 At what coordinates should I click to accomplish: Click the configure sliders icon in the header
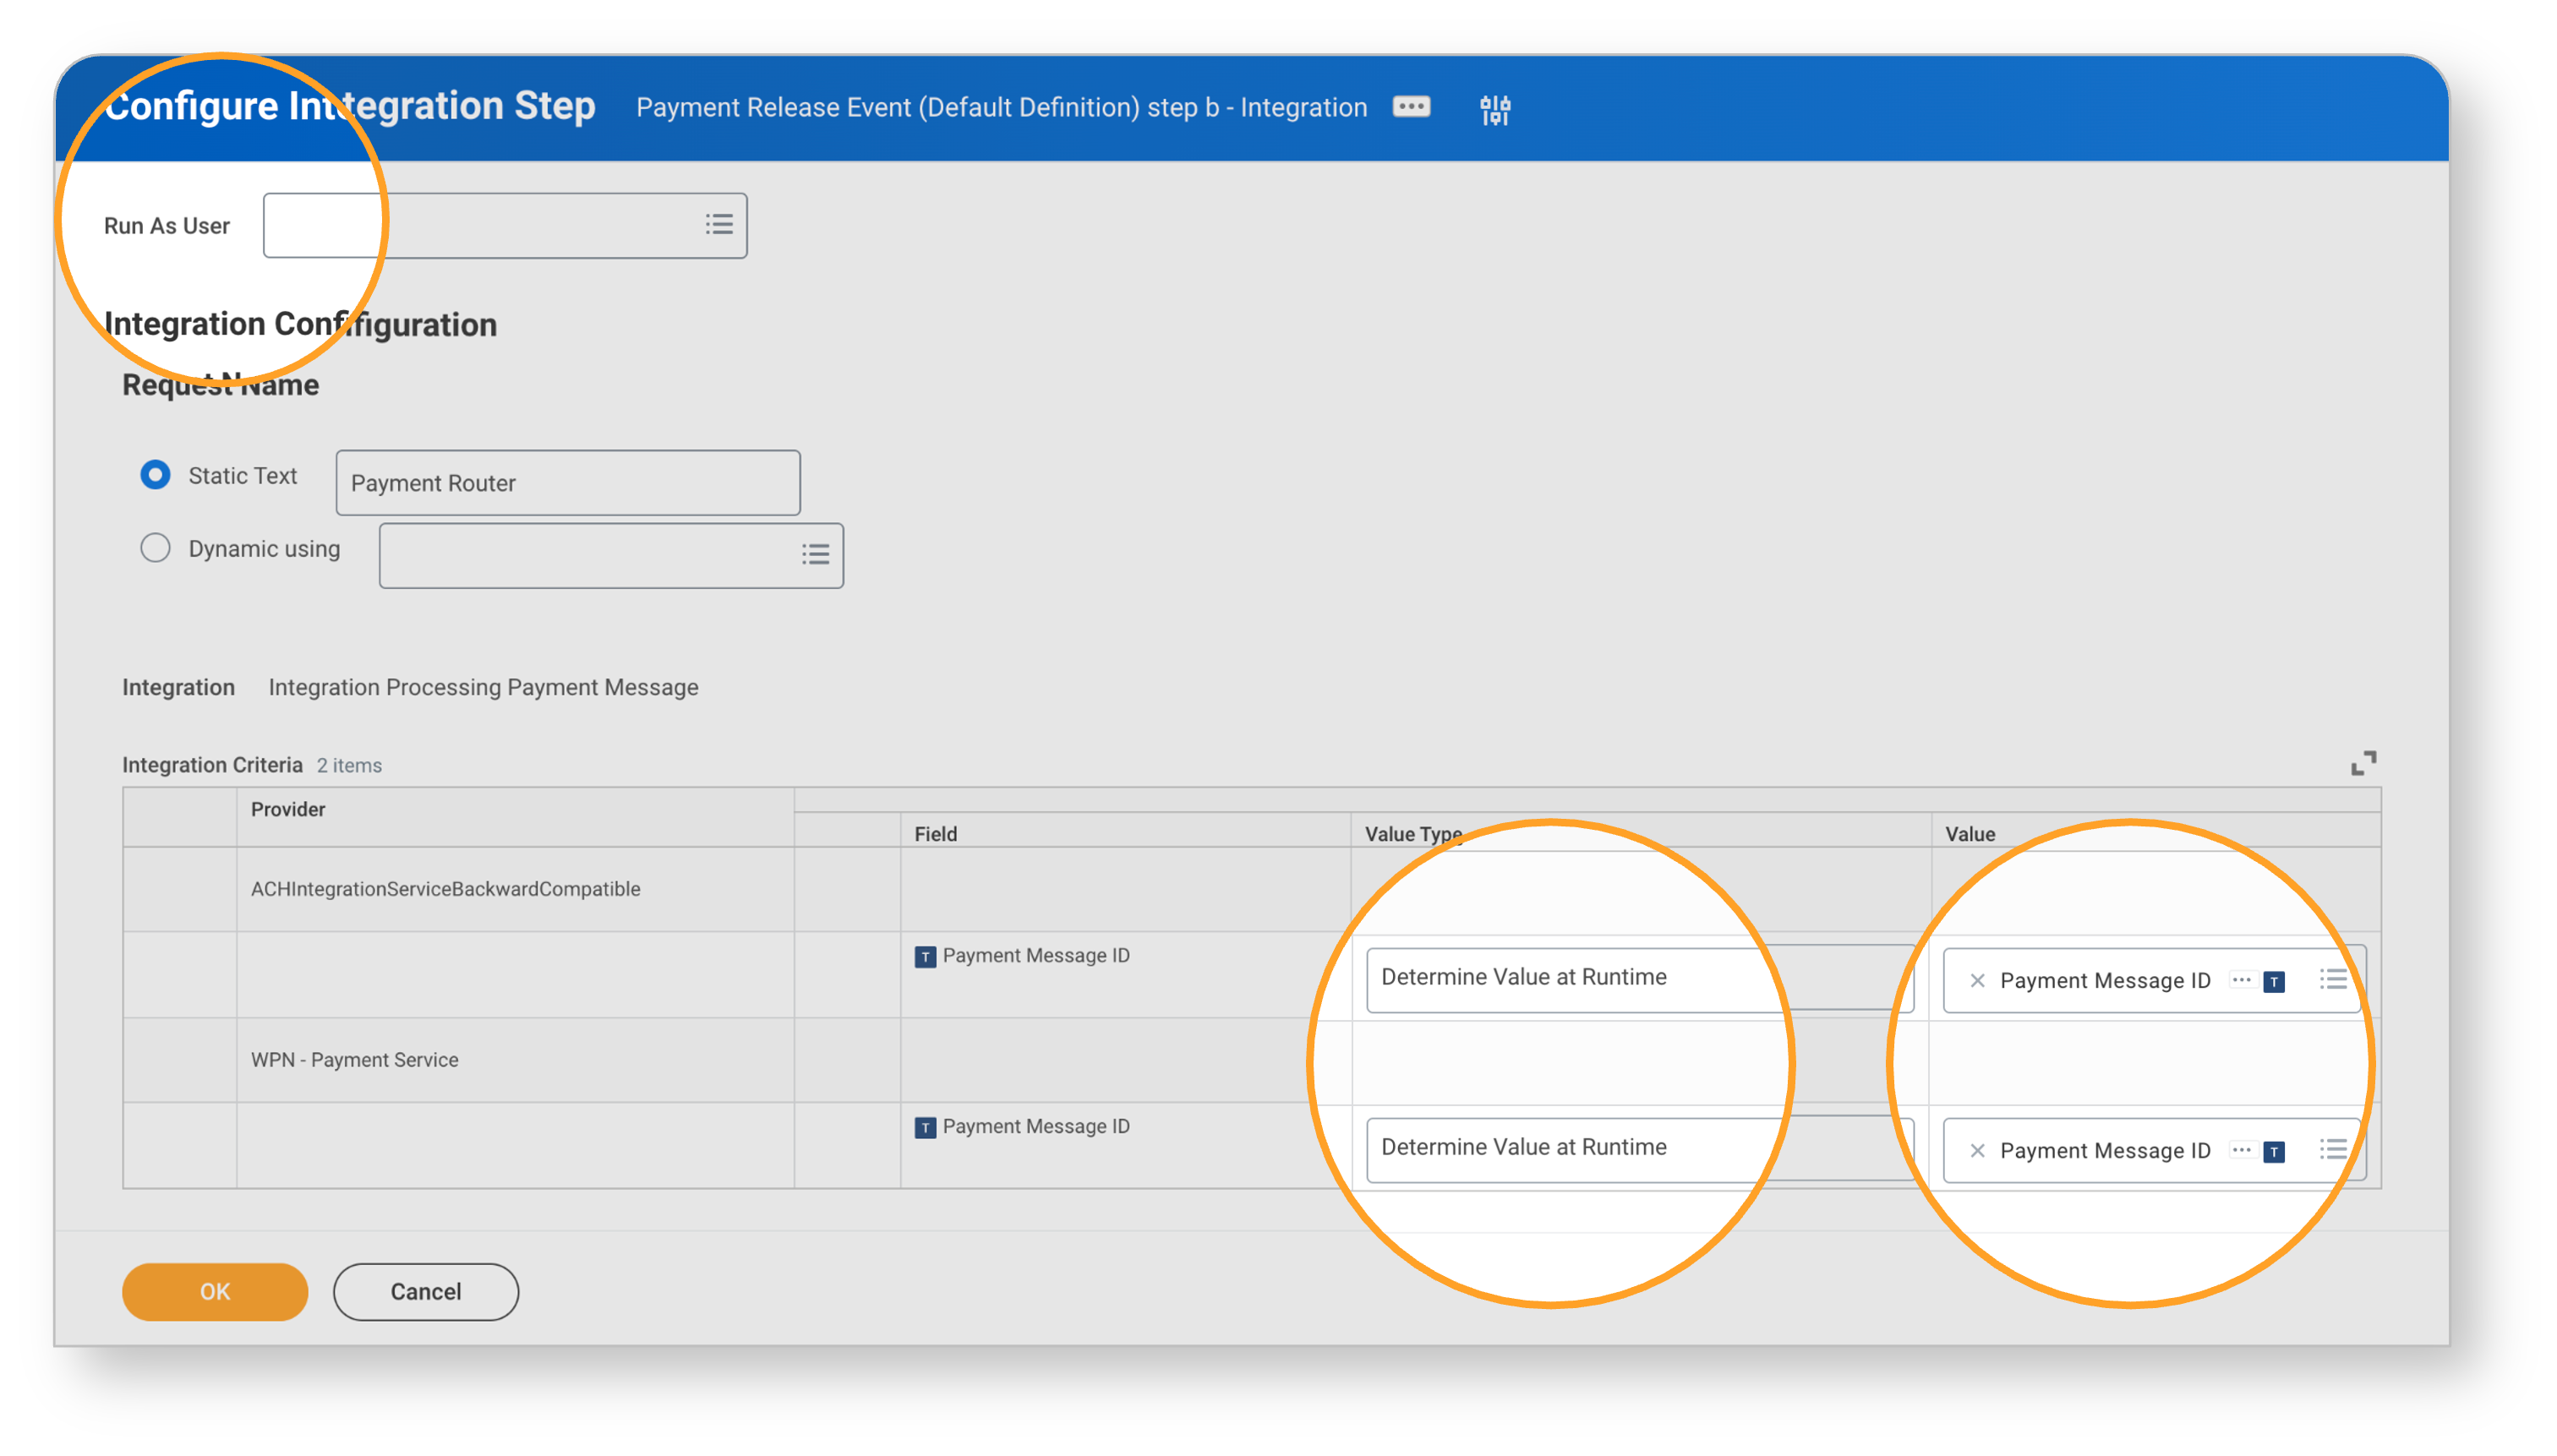point(1495,109)
